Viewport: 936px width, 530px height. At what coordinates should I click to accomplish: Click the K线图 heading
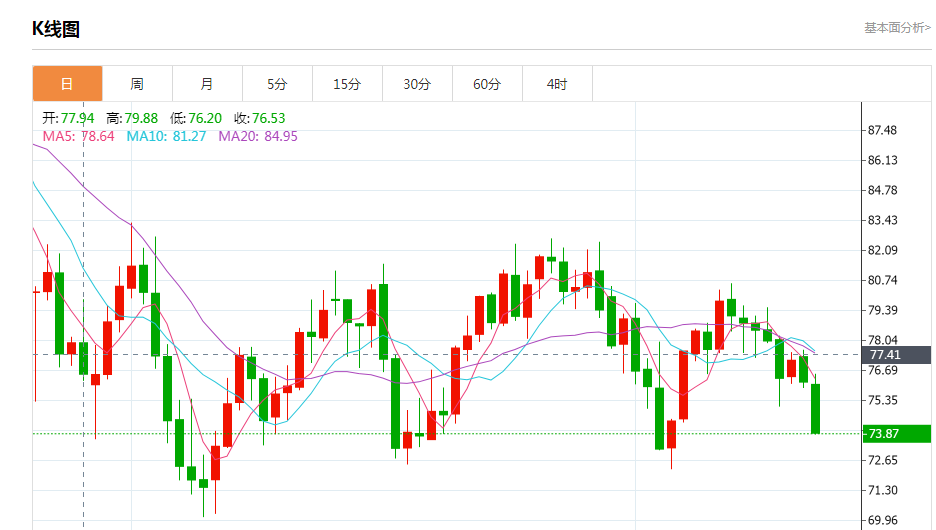pyautogui.click(x=56, y=29)
